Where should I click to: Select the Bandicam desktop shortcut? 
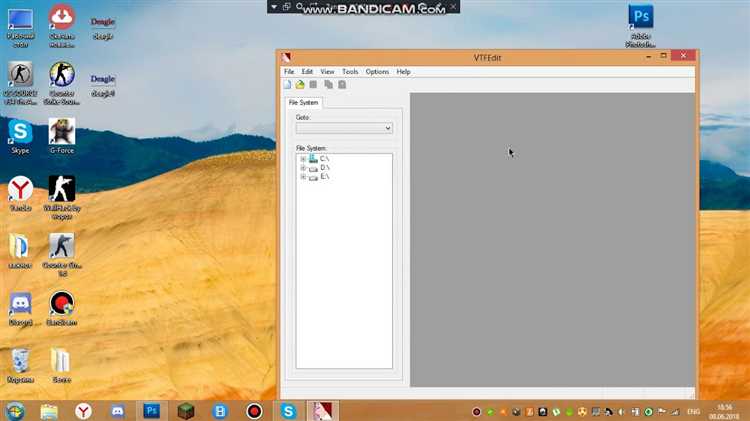(x=62, y=304)
